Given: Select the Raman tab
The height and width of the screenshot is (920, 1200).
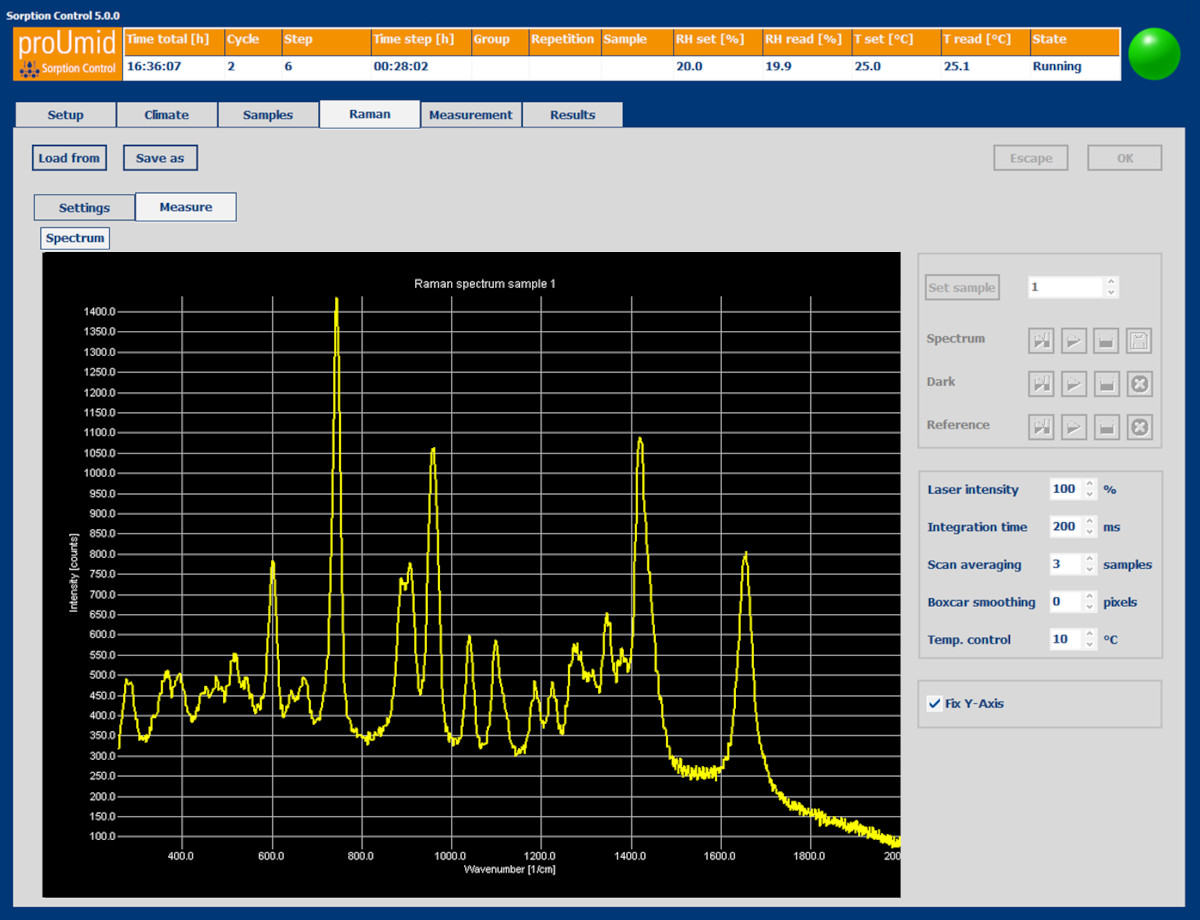Looking at the screenshot, I should click(x=370, y=114).
